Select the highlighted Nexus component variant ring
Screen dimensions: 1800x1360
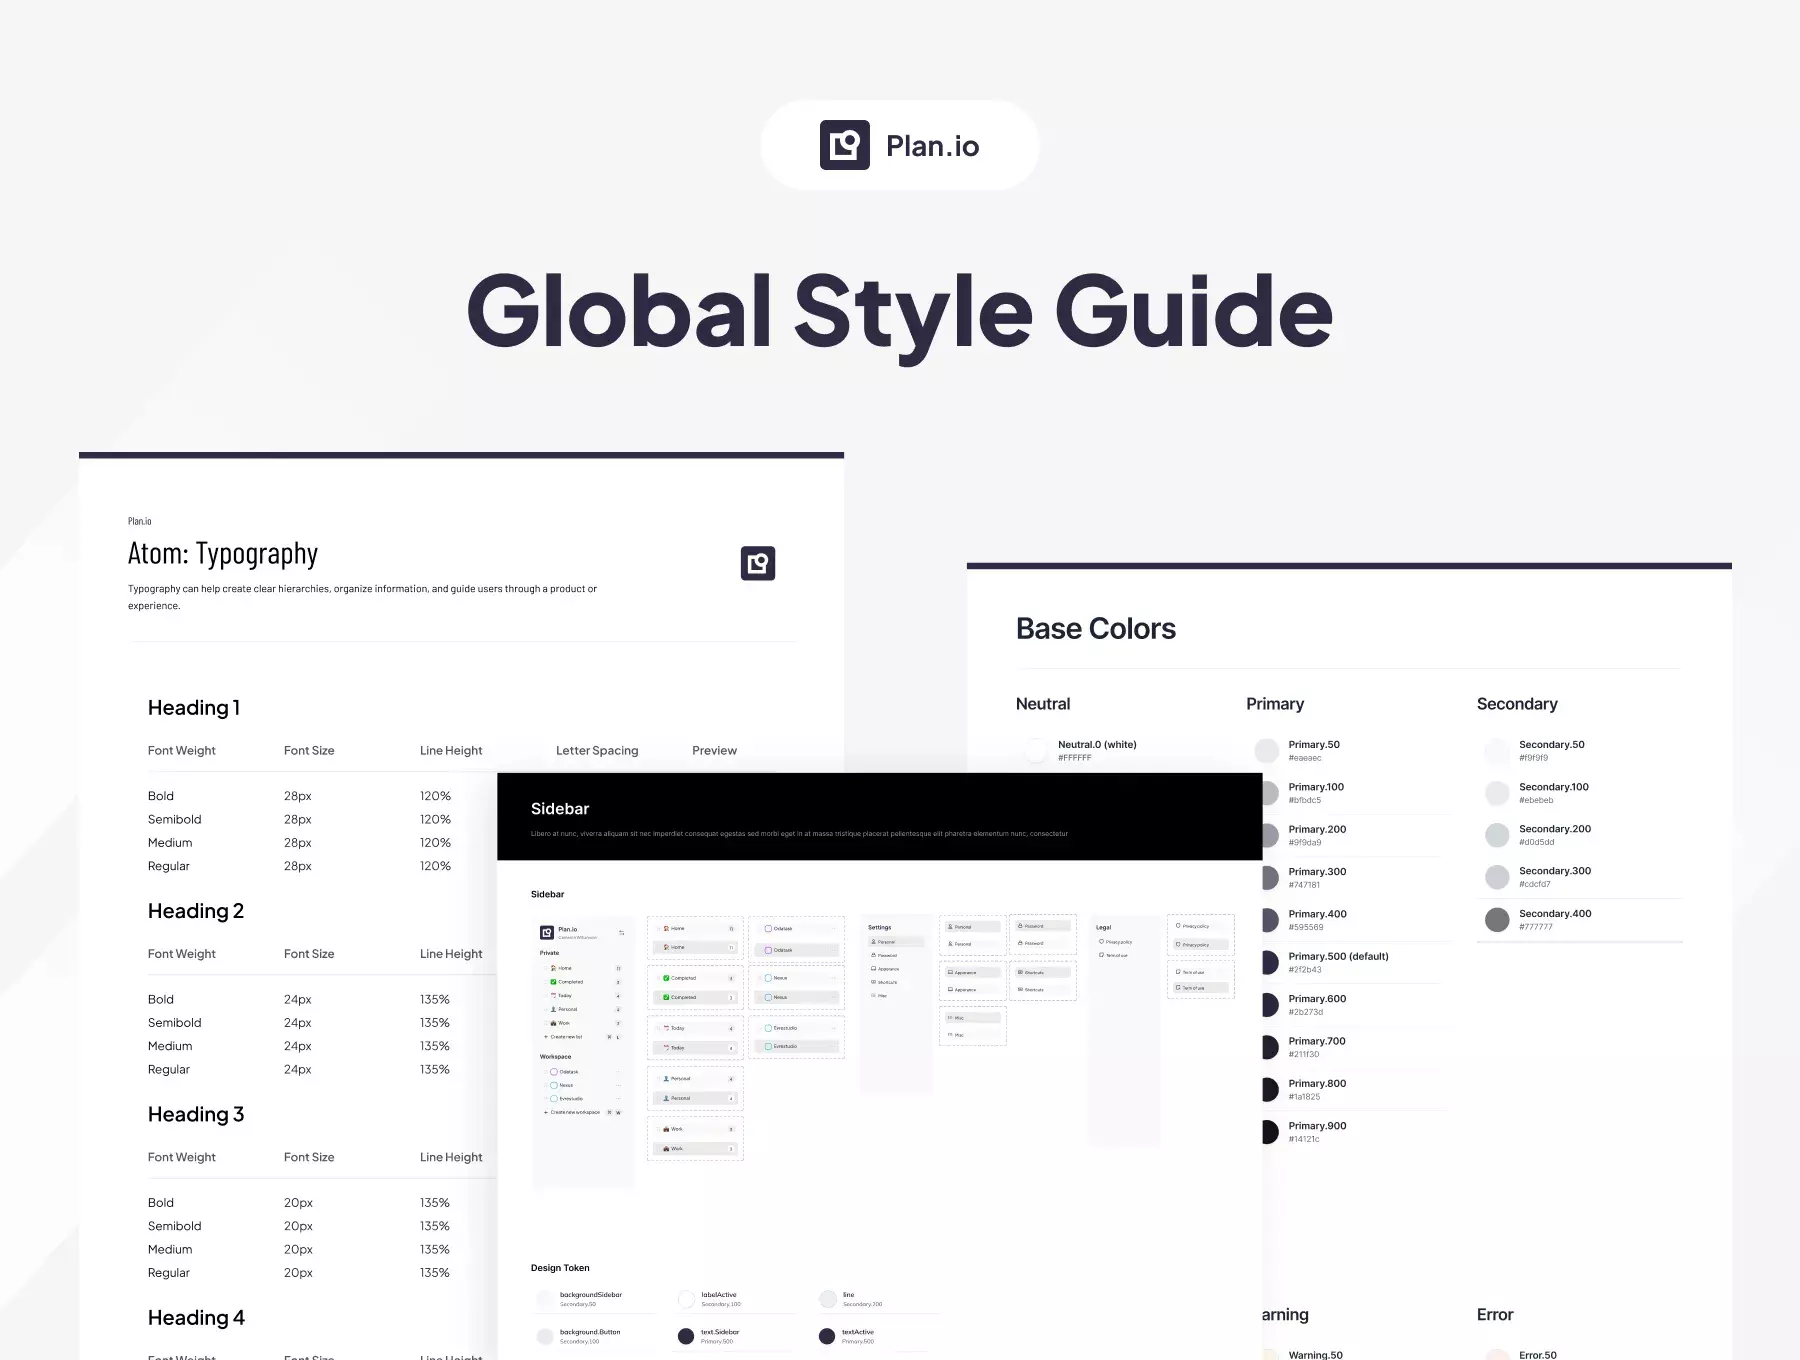[x=768, y=997]
